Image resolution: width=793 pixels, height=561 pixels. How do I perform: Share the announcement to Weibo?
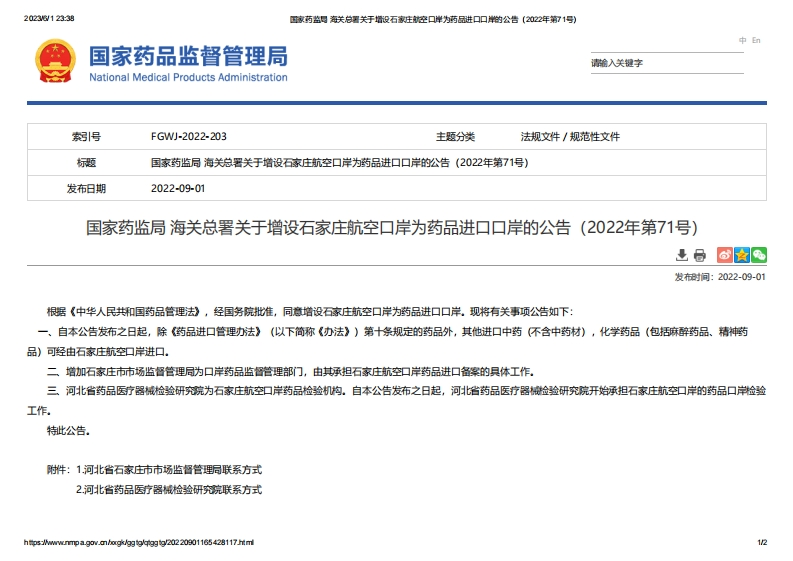click(x=724, y=256)
